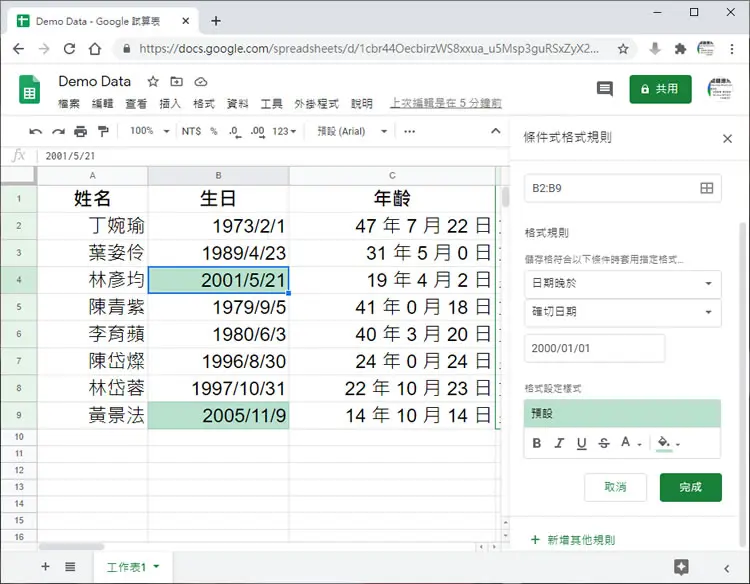Select the 工作表1 sheet tab
Viewport: 750px width, 584px height.
(x=132, y=567)
